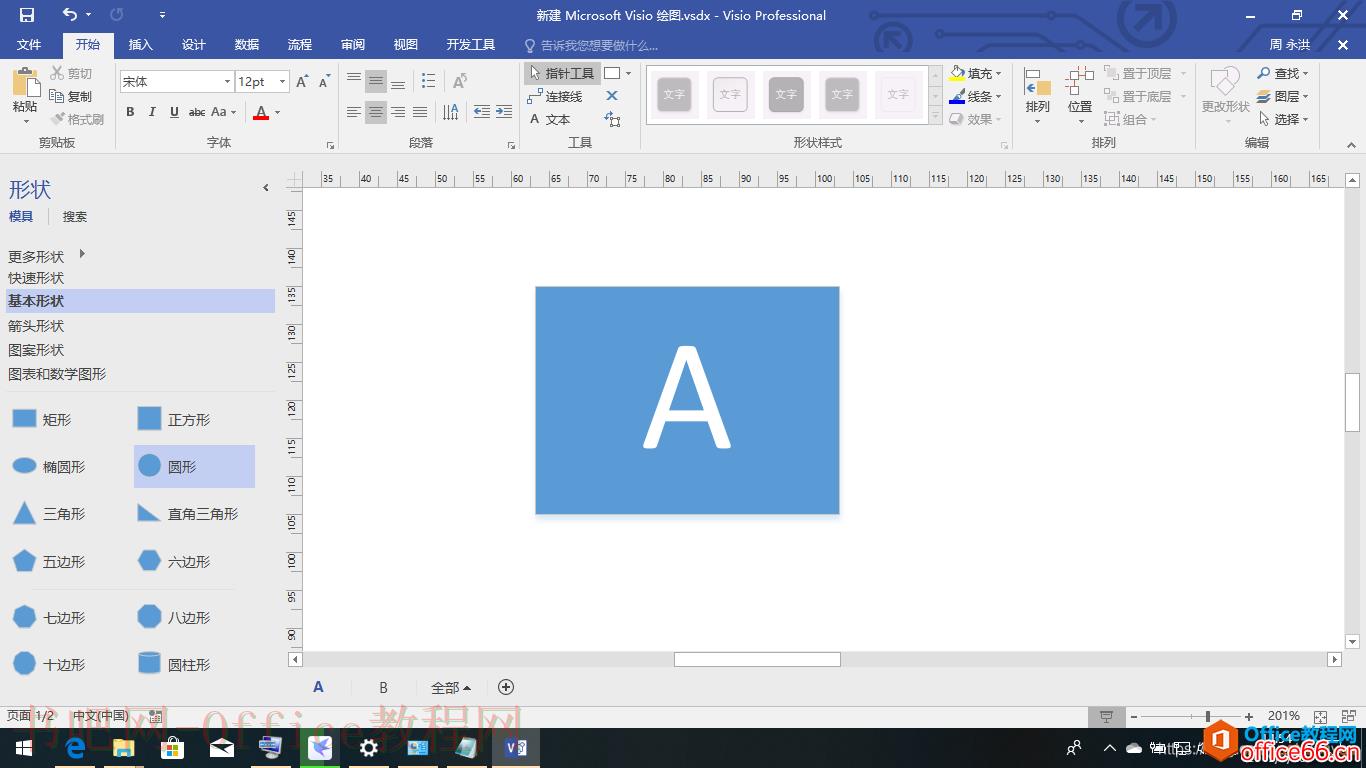This screenshot has height=768, width=1366.
Task: Select the Text tool 文本
Action: (x=550, y=119)
